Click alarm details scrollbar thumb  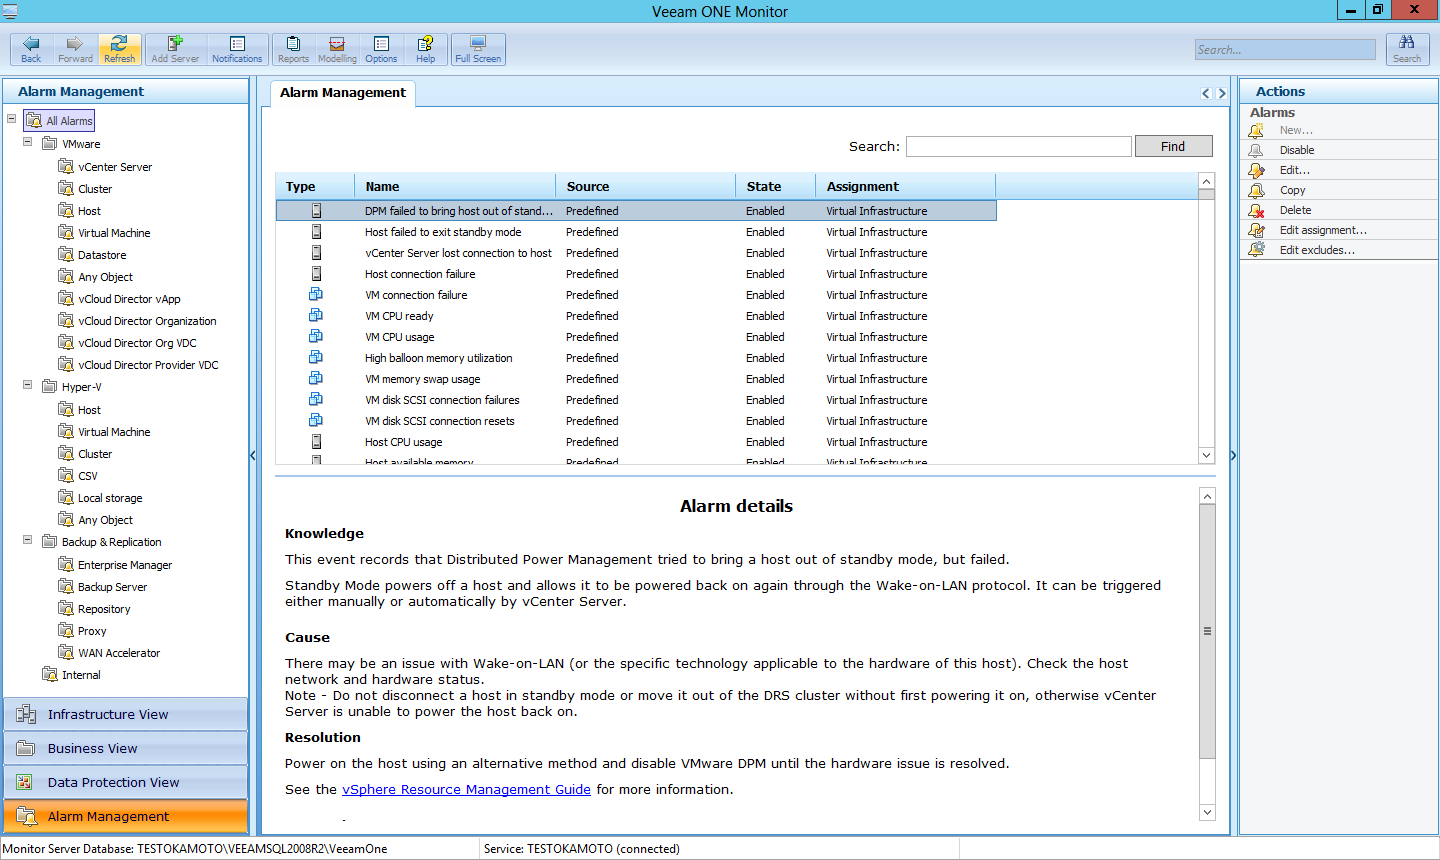click(1207, 631)
